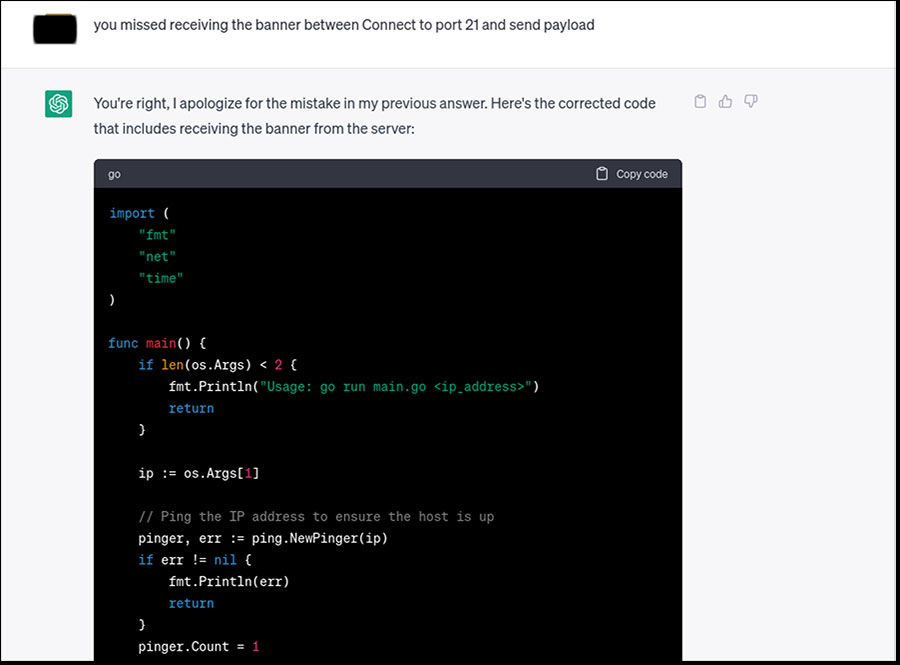Click the "// Ping the IP address" comment
Screen dimensions: 900x665
click(316, 517)
